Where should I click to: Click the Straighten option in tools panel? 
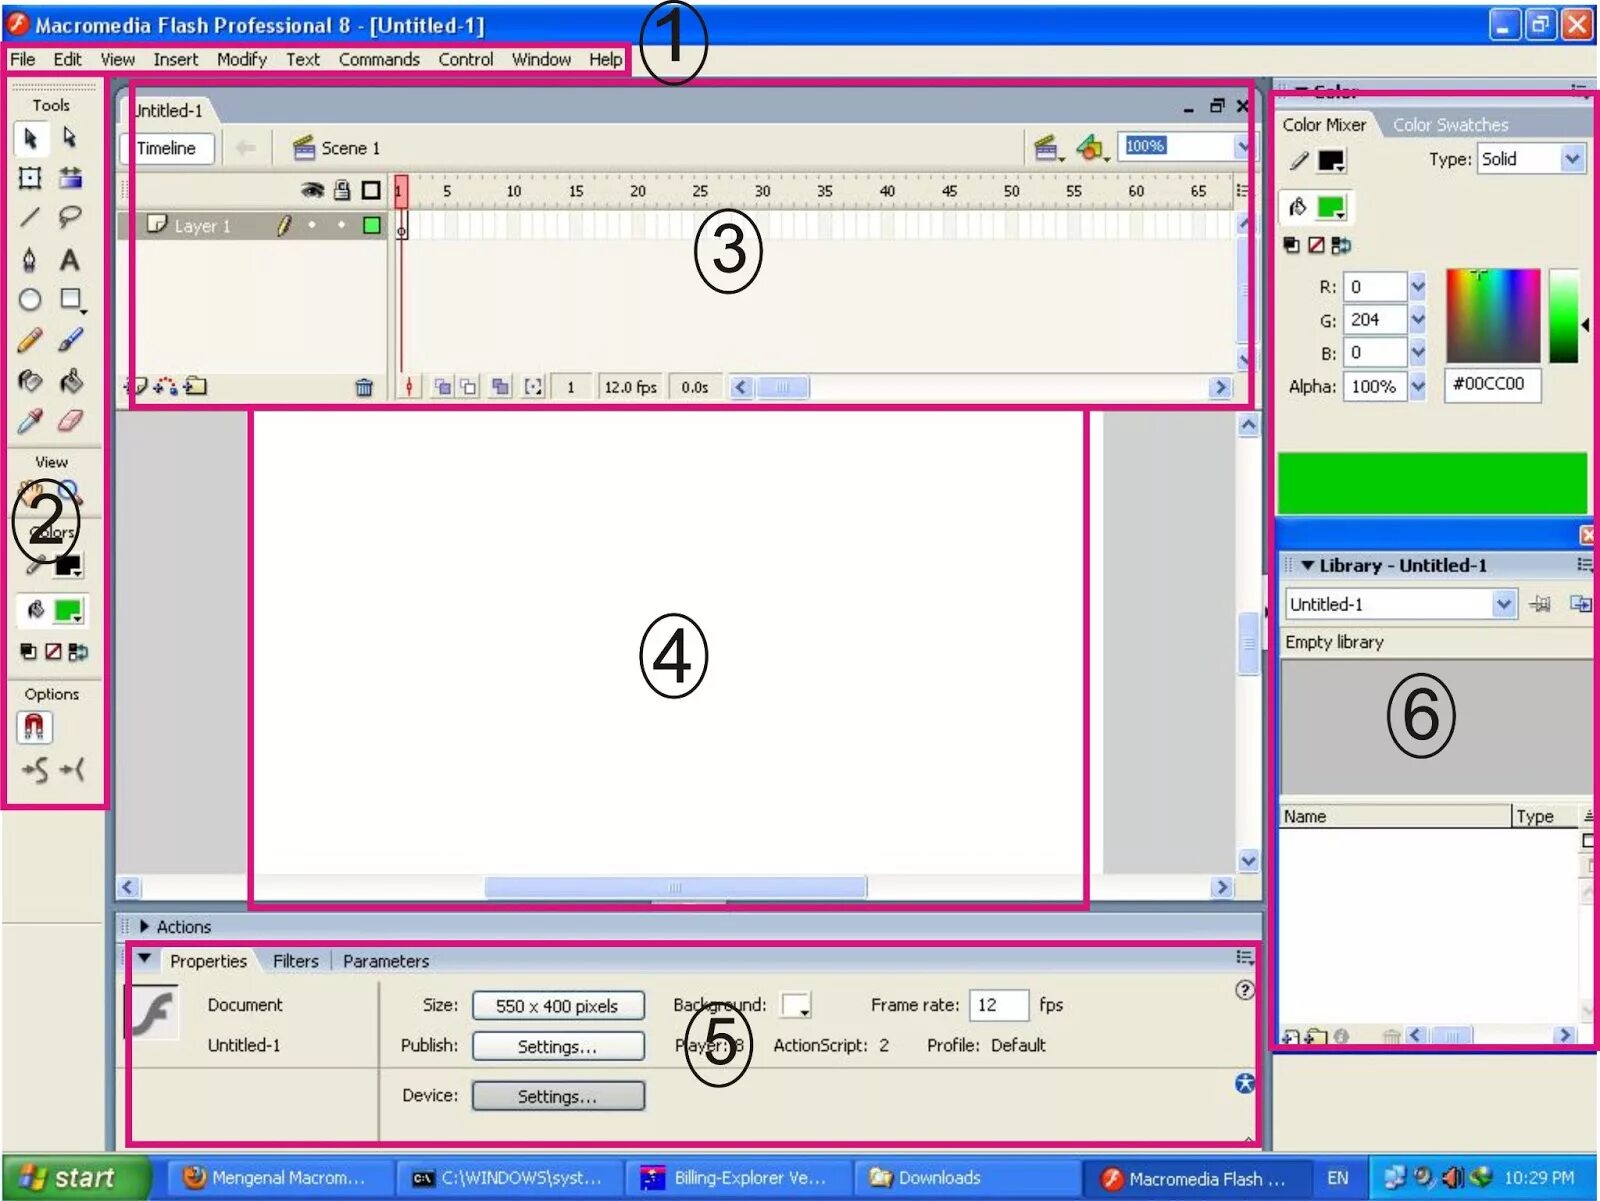[72, 769]
